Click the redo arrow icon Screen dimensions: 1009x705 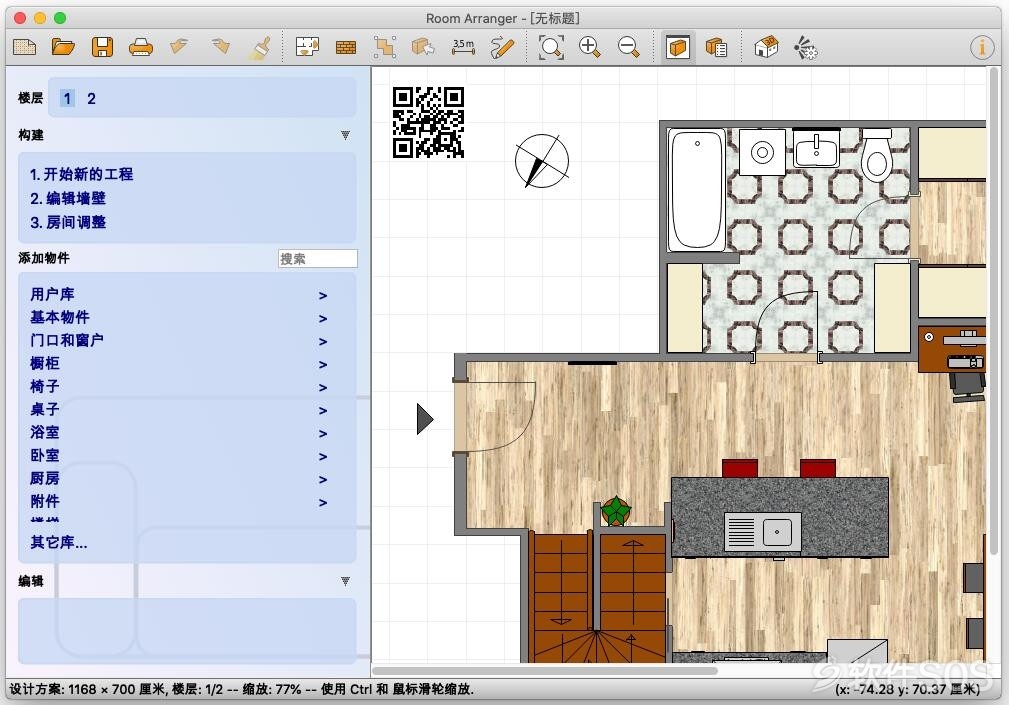click(219, 46)
